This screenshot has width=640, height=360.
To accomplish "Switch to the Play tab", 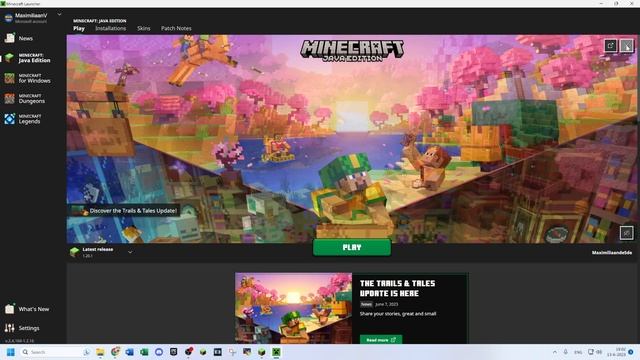I will pyautogui.click(x=79, y=28).
